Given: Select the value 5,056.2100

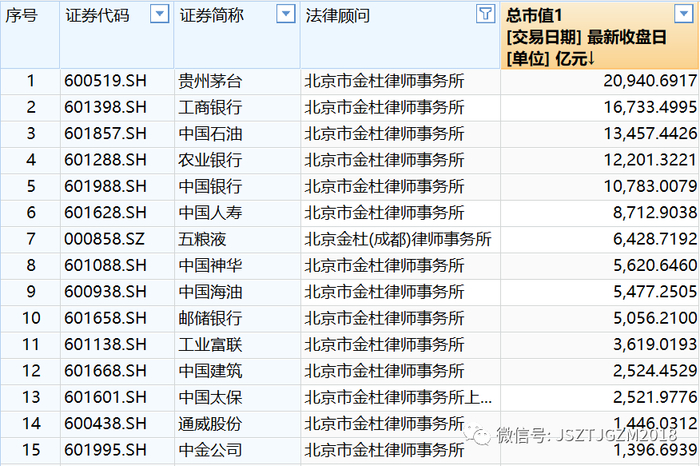Looking at the screenshot, I should [655, 318].
